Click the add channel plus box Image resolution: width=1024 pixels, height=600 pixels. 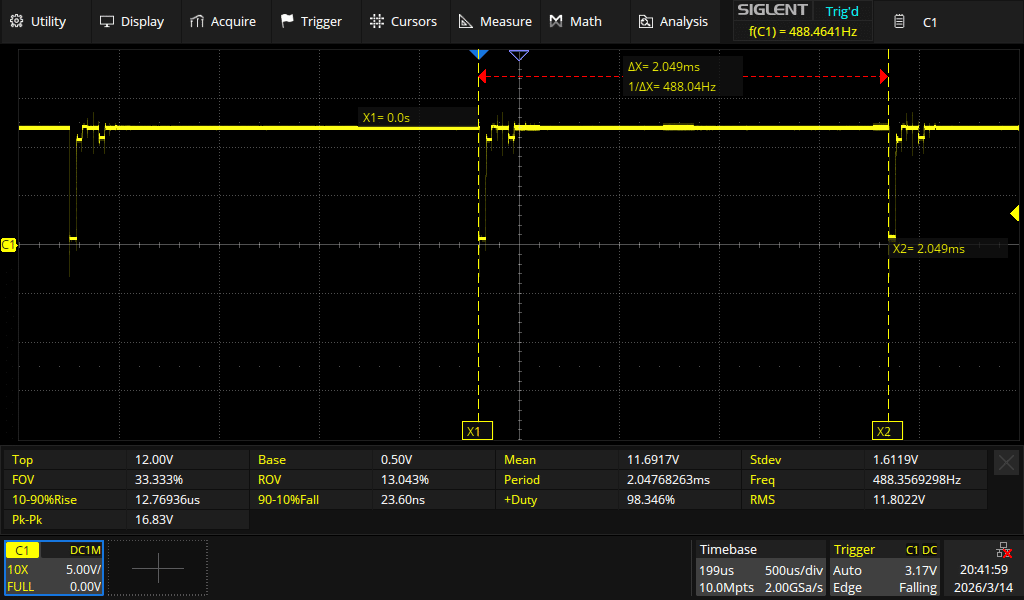(158, 568)
